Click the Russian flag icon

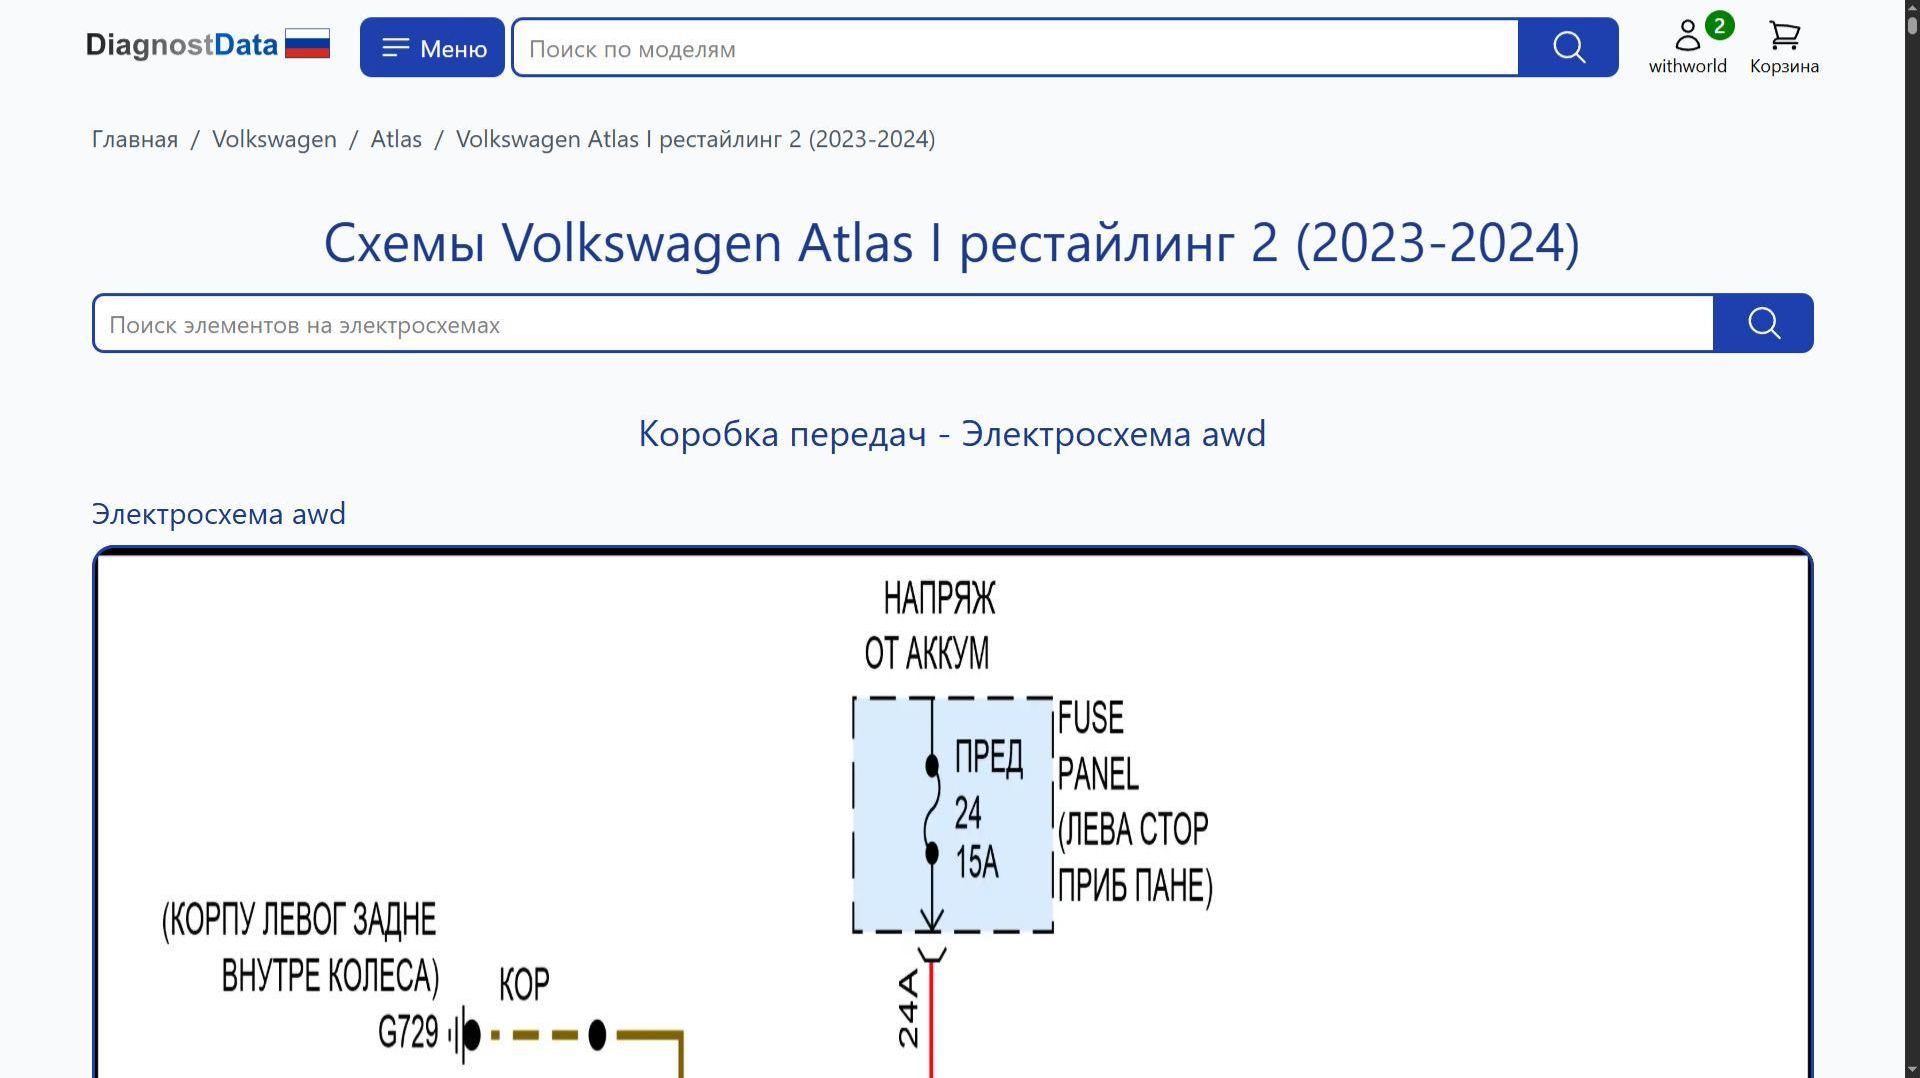[x=307, y=44]
